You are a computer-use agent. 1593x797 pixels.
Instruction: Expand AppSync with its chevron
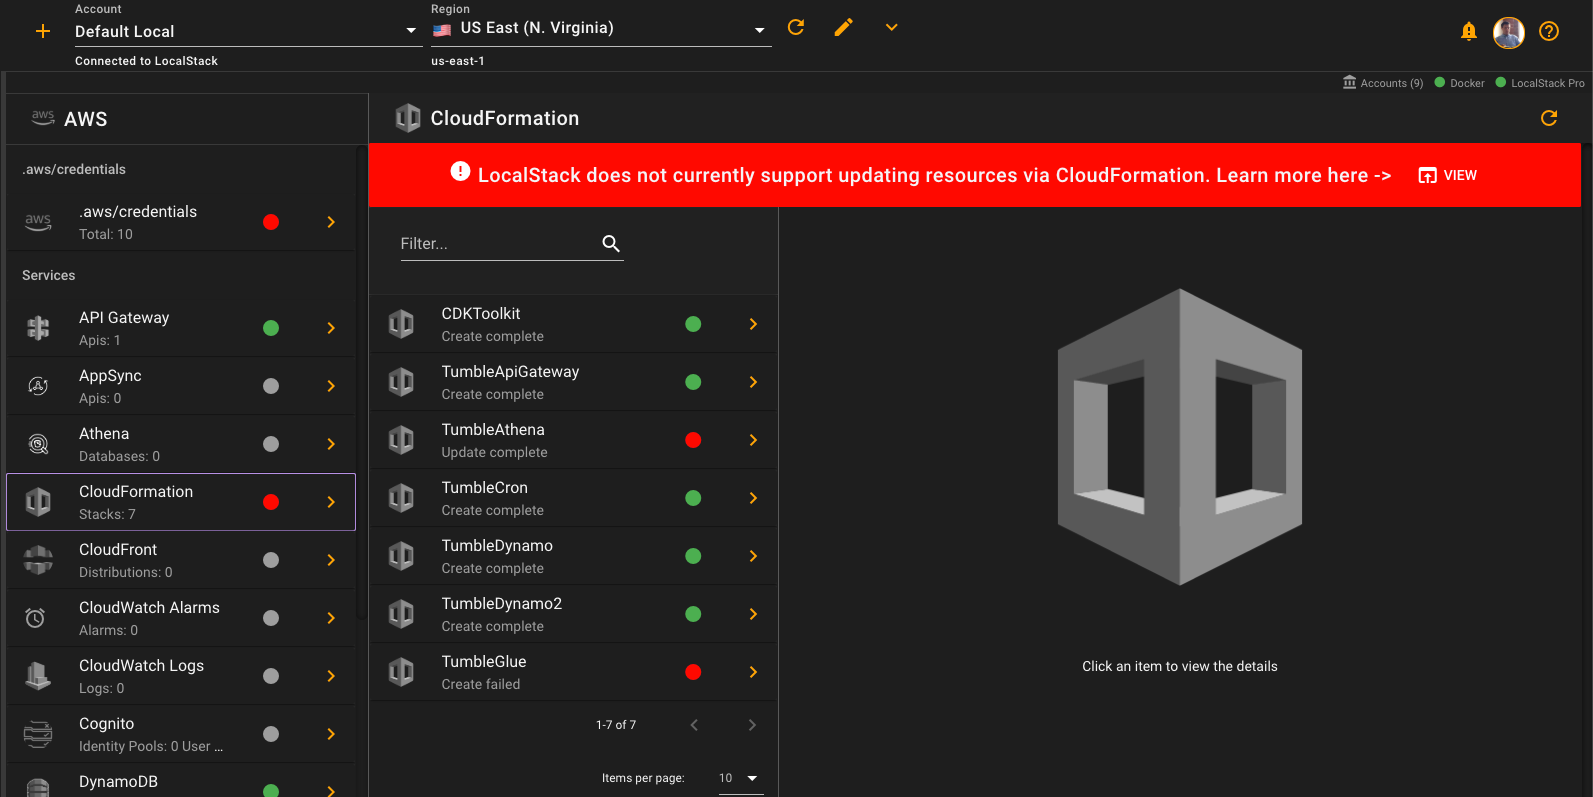331,386
